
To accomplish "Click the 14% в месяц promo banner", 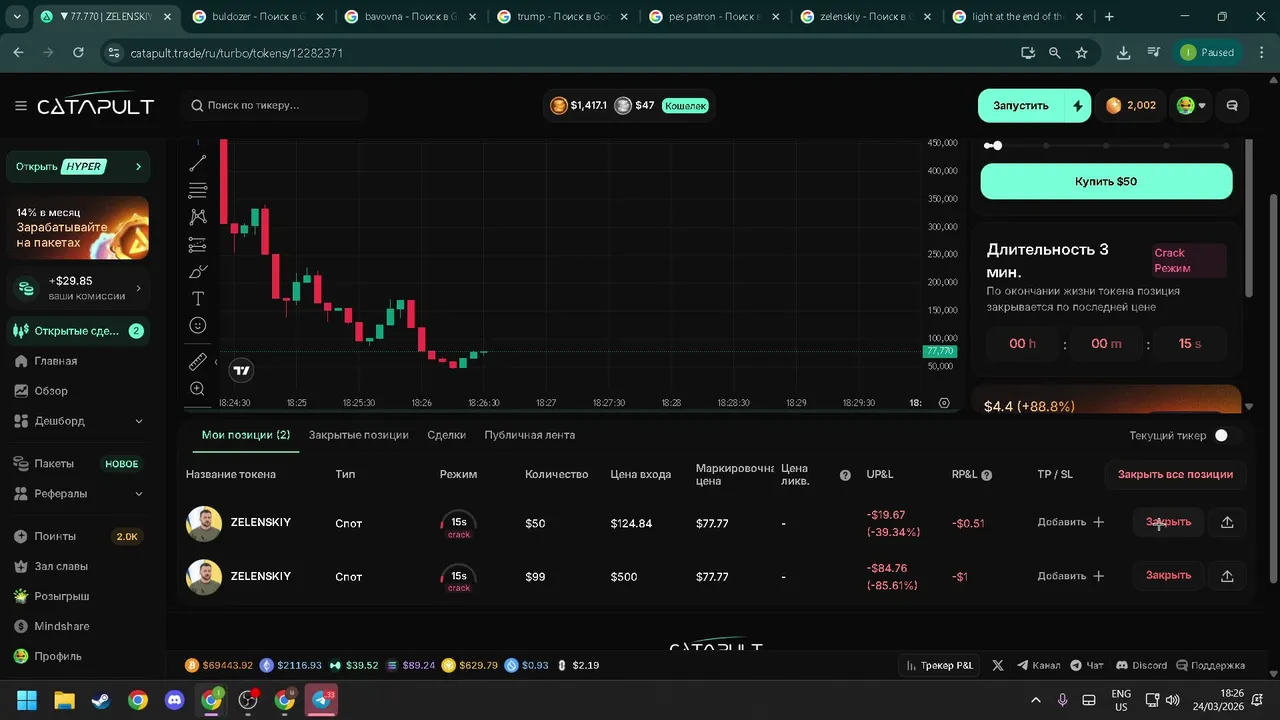I will [78, 227].
